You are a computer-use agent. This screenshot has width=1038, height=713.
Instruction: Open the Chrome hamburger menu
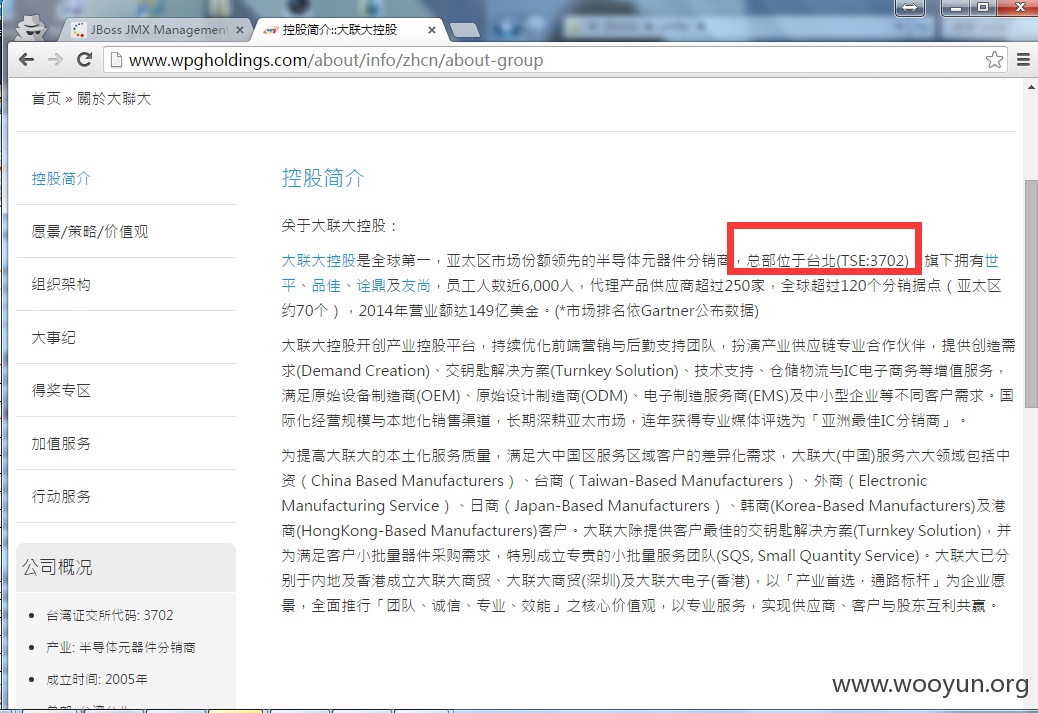pyautogui.click(x=1023, y=60)
